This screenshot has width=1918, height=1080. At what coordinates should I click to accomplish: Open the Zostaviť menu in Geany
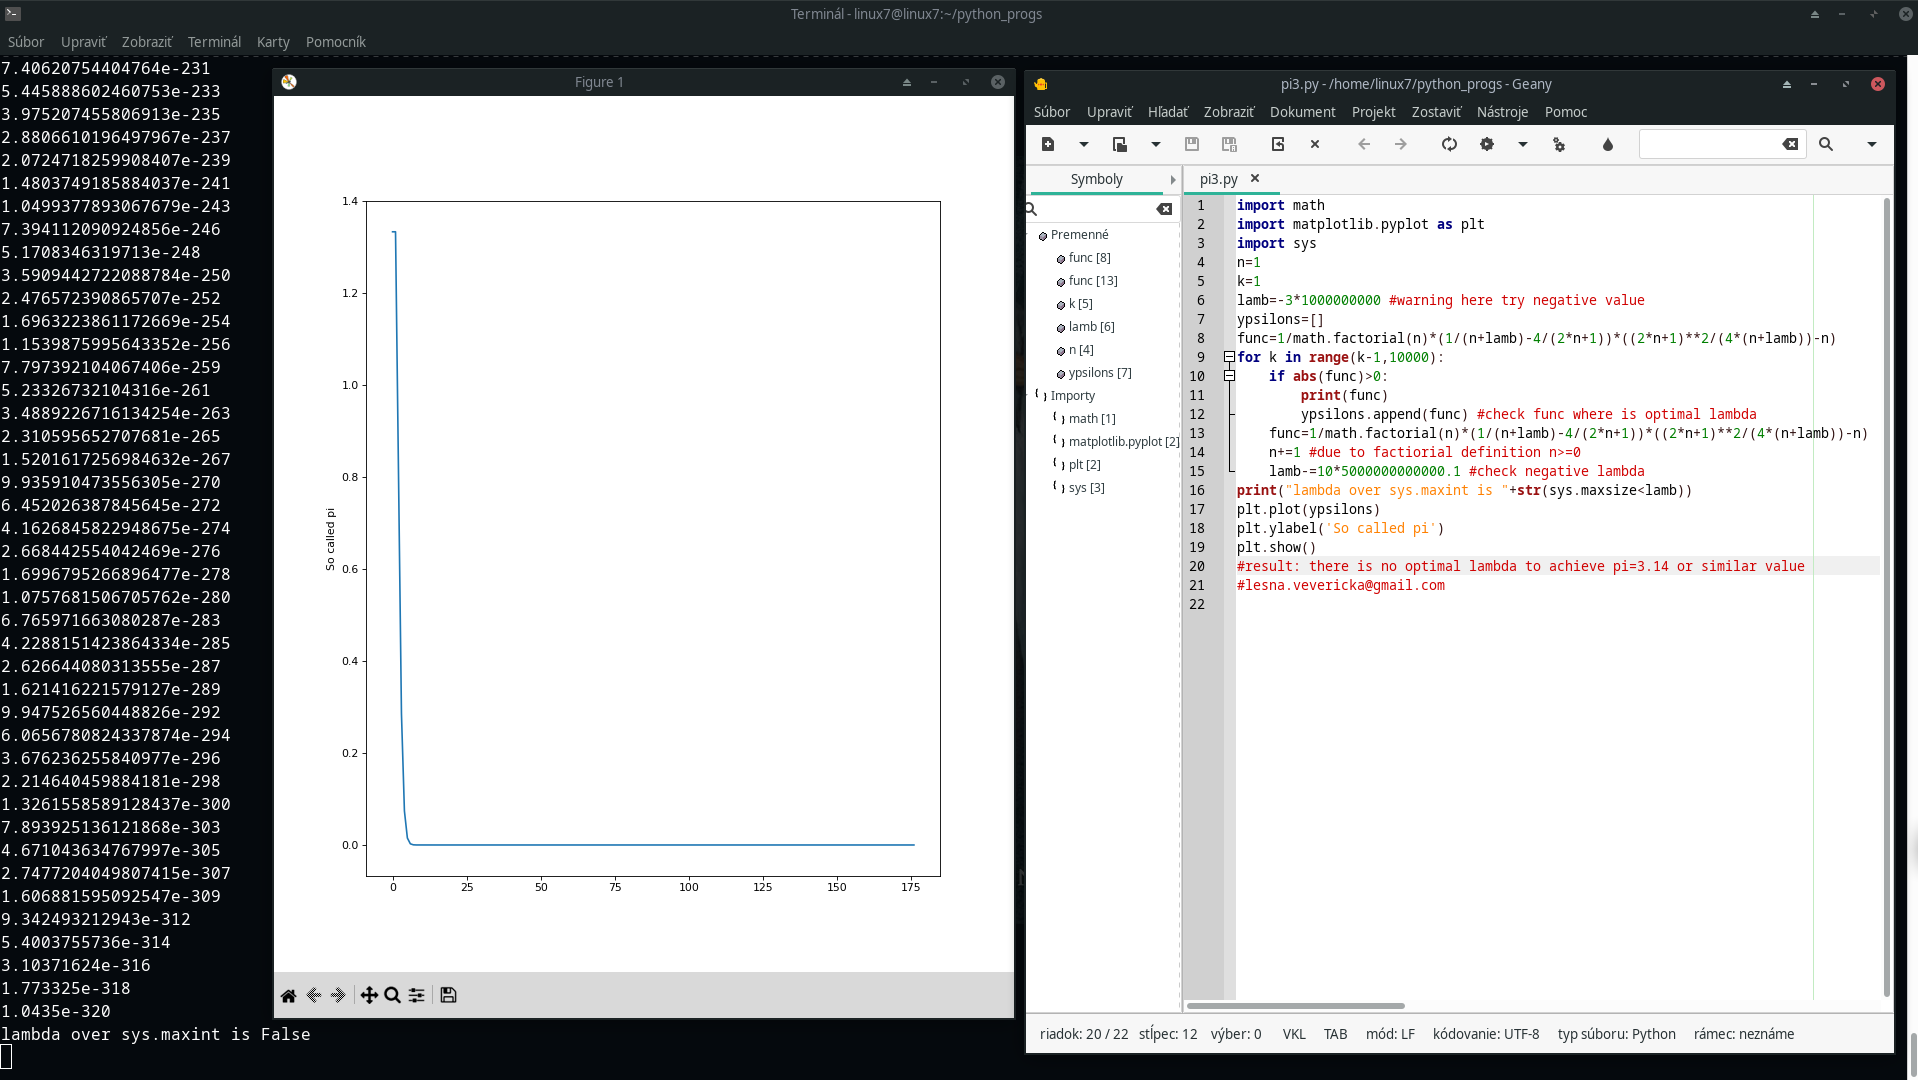[1436, 112]
